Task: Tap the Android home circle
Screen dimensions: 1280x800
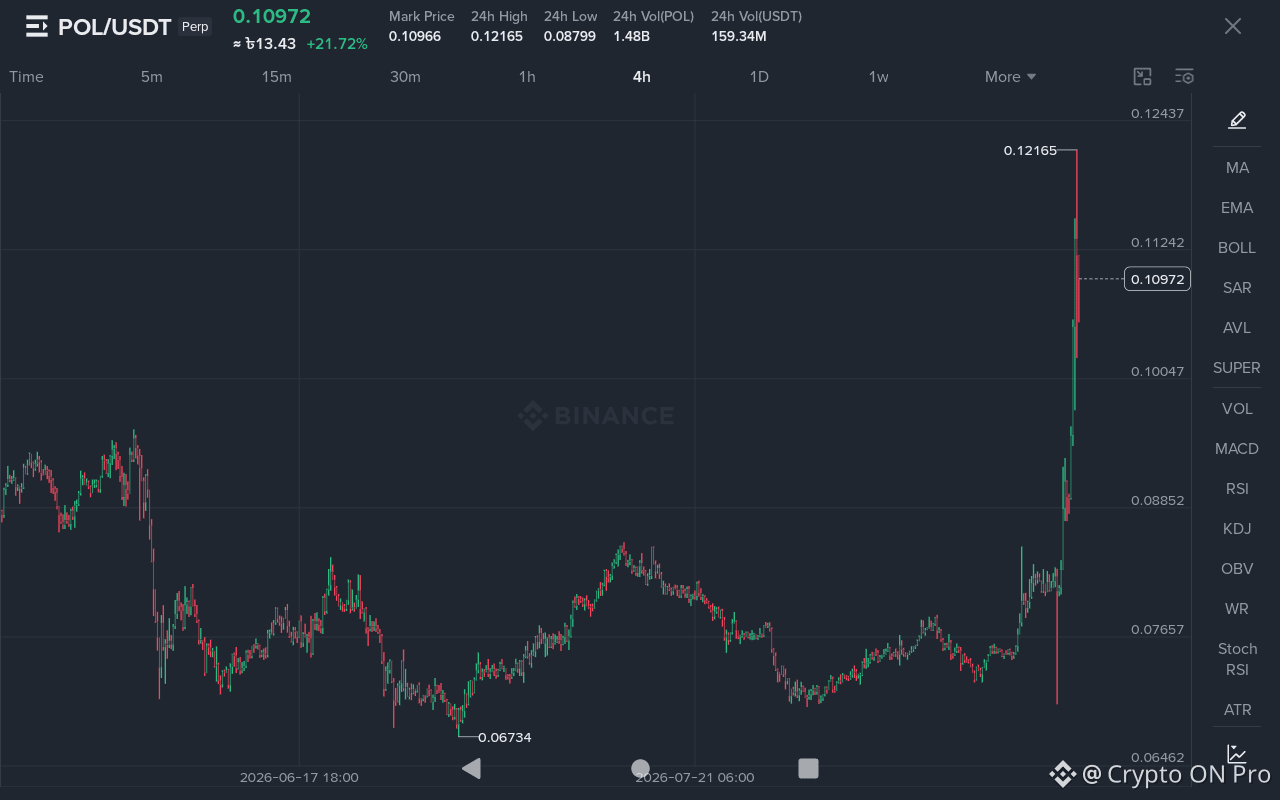Action: pyautogui.click(x=640, y=768)
